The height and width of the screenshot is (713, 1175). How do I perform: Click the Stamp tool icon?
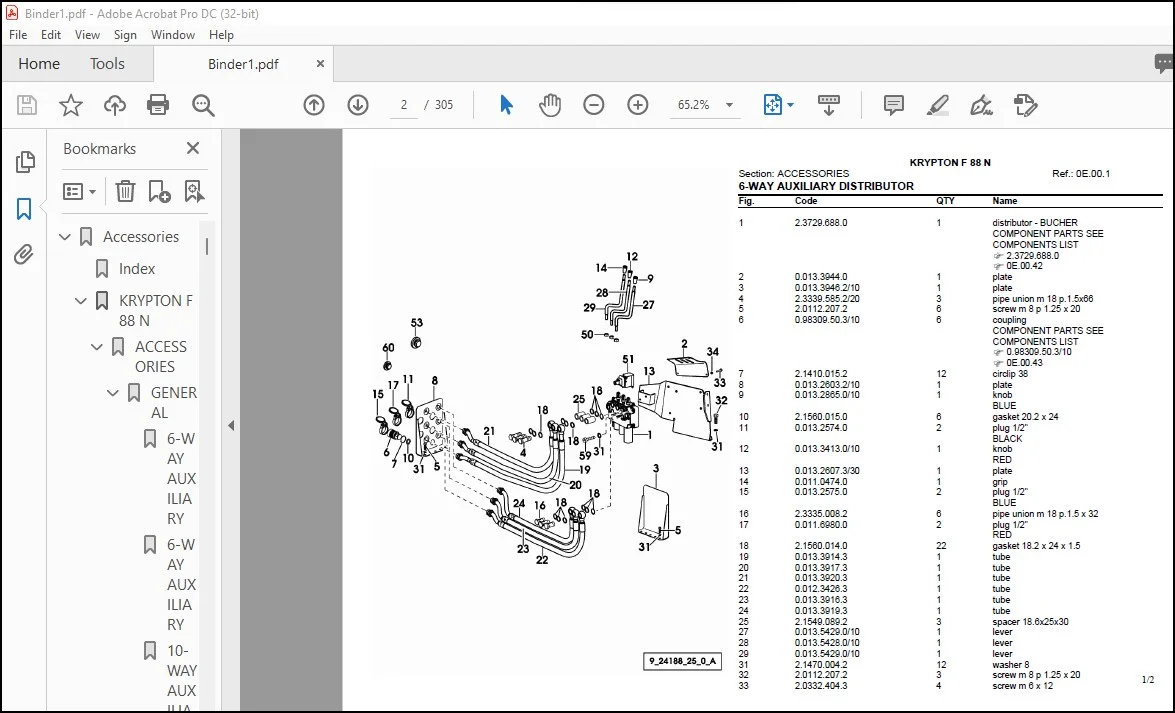pyautogui.click(x=1026, y=105)
